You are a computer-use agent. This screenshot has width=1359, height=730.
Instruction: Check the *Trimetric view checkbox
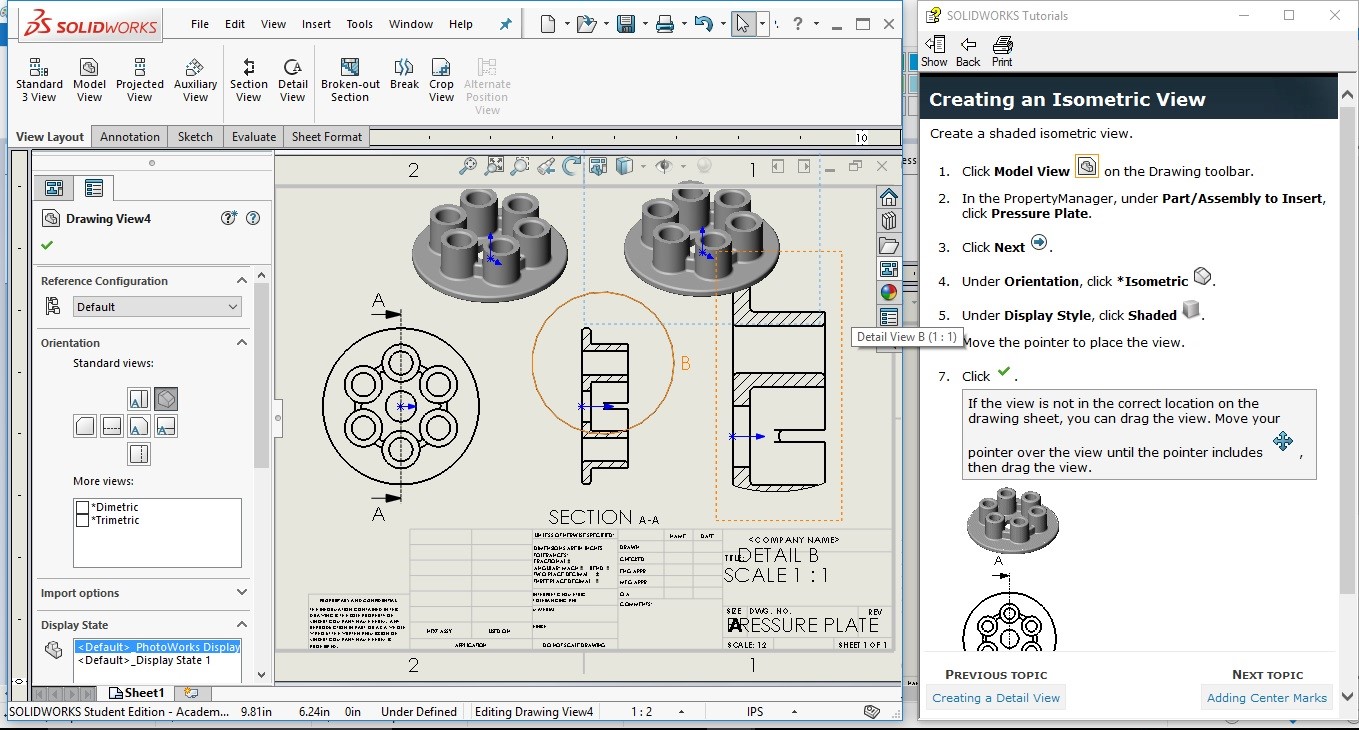click(x=83, y=520)
